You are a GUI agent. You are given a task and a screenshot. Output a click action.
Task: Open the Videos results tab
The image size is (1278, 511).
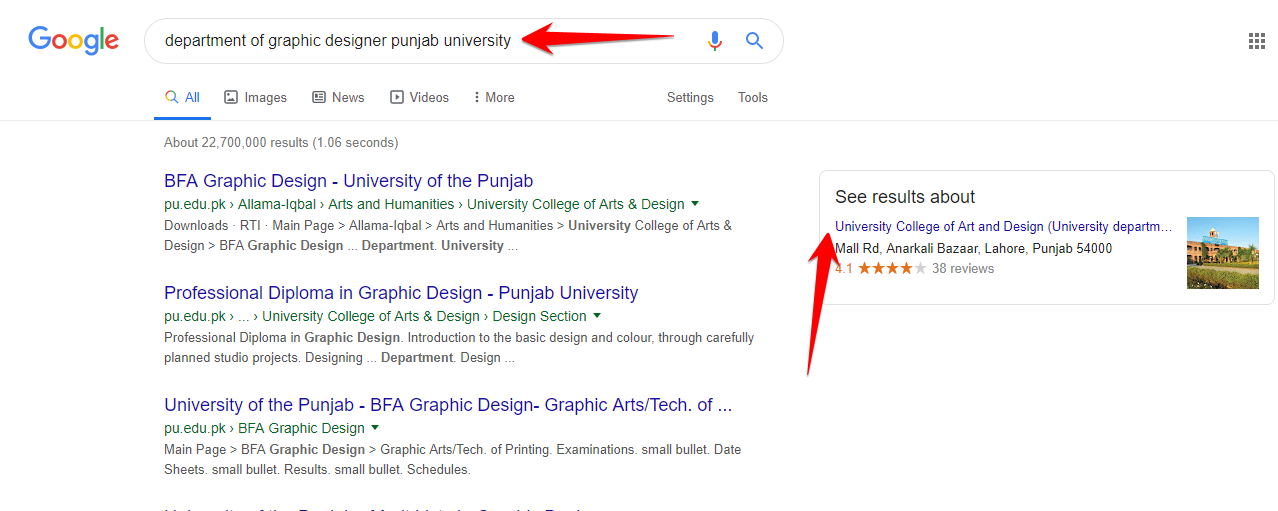click(x=419, y=97)
